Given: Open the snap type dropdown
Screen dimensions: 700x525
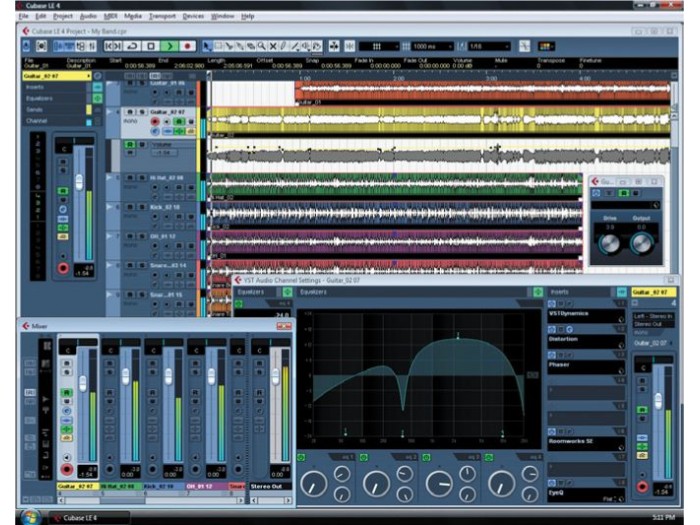Looking at the screenshot, I should 379,46.
